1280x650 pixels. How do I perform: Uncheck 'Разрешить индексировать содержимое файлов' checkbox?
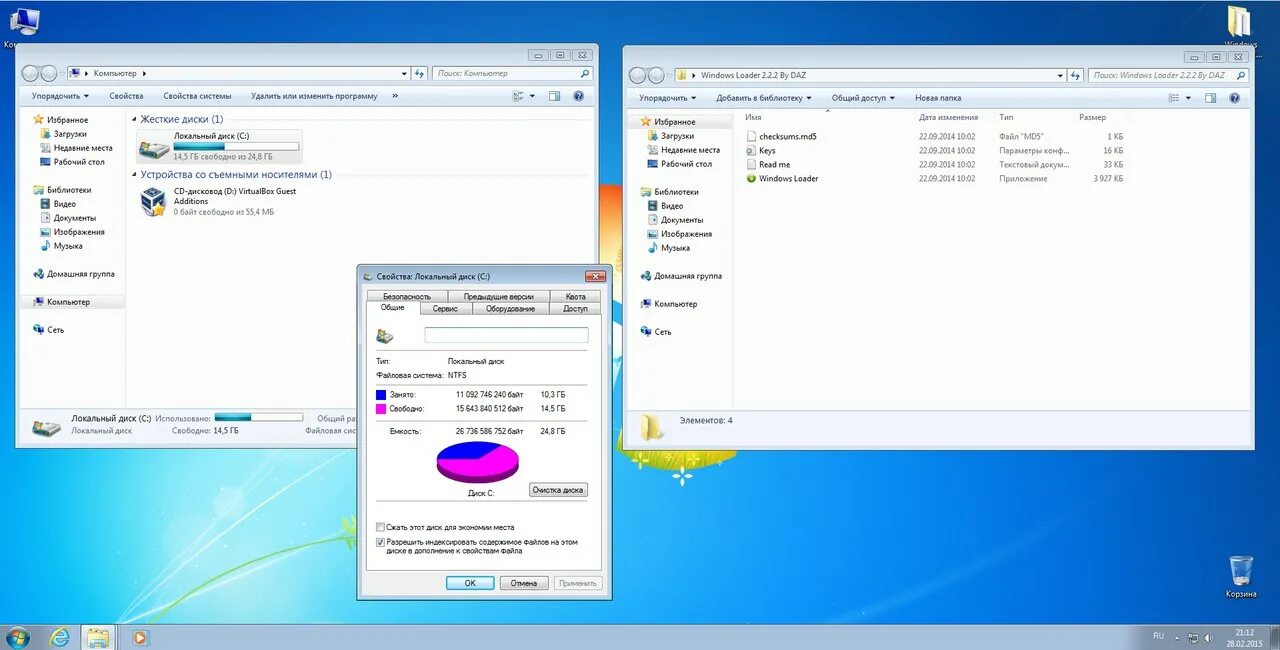[x=380, y=542]
